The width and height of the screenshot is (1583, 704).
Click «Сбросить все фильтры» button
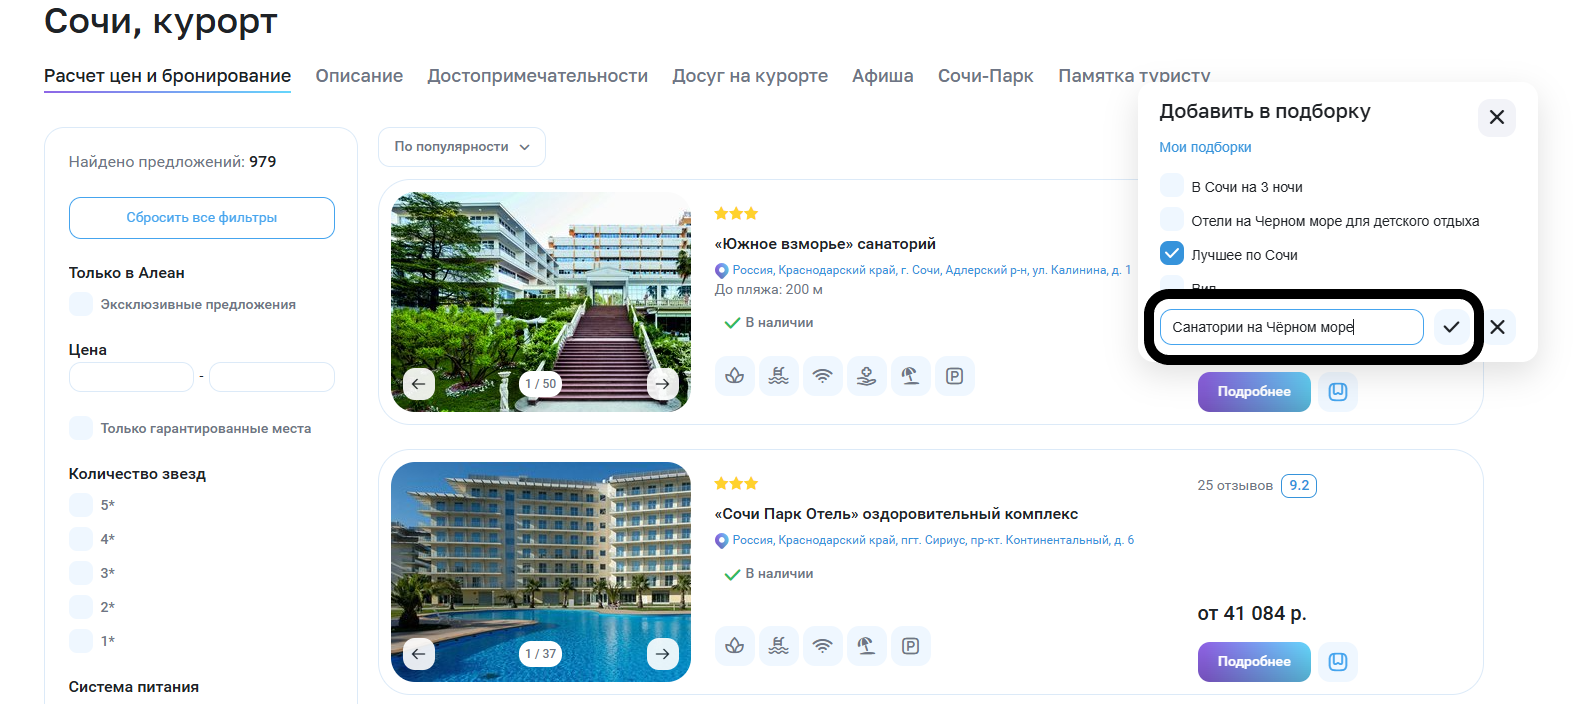click(x=202, y=218)
